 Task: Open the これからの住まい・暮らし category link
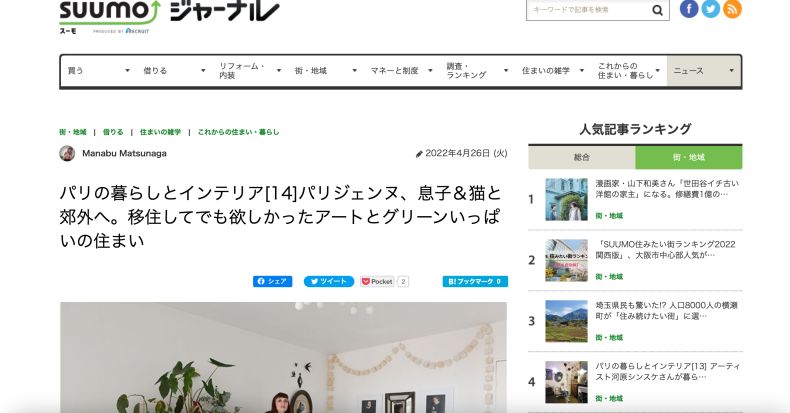[238, 132]
